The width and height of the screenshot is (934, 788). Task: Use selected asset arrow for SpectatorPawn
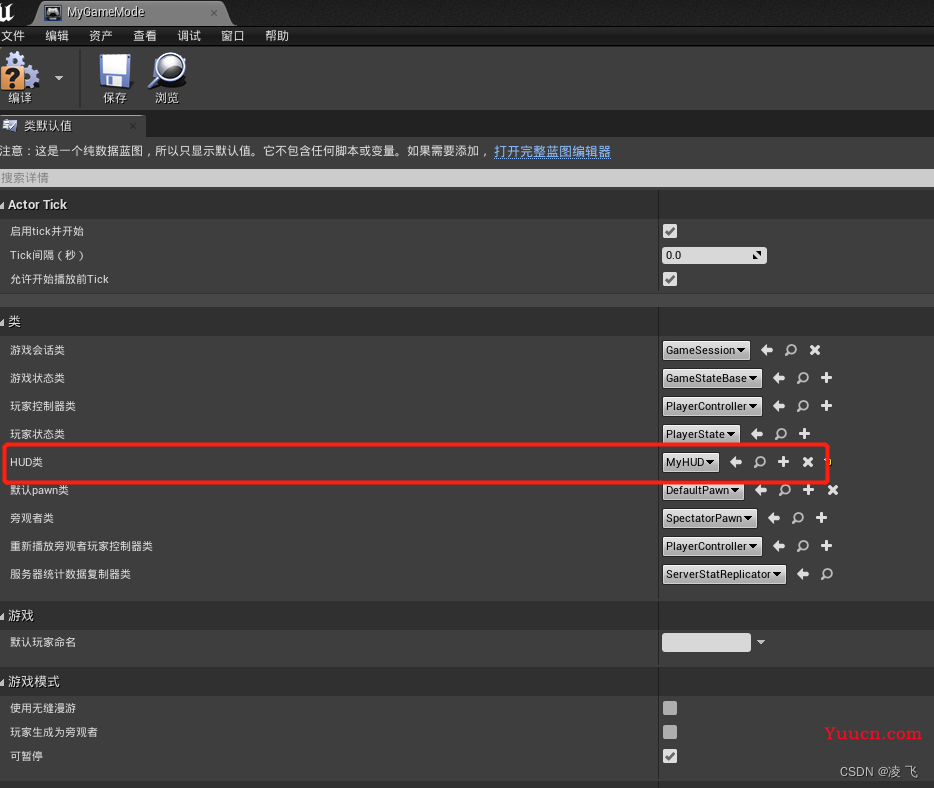[774, 518]
